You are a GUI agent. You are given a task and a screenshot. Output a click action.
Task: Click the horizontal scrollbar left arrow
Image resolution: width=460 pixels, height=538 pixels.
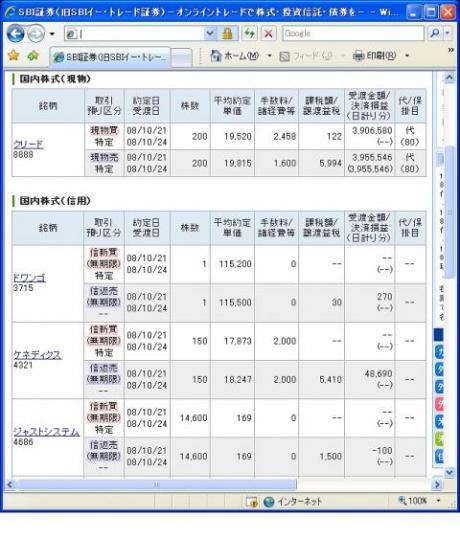point(10,484)
